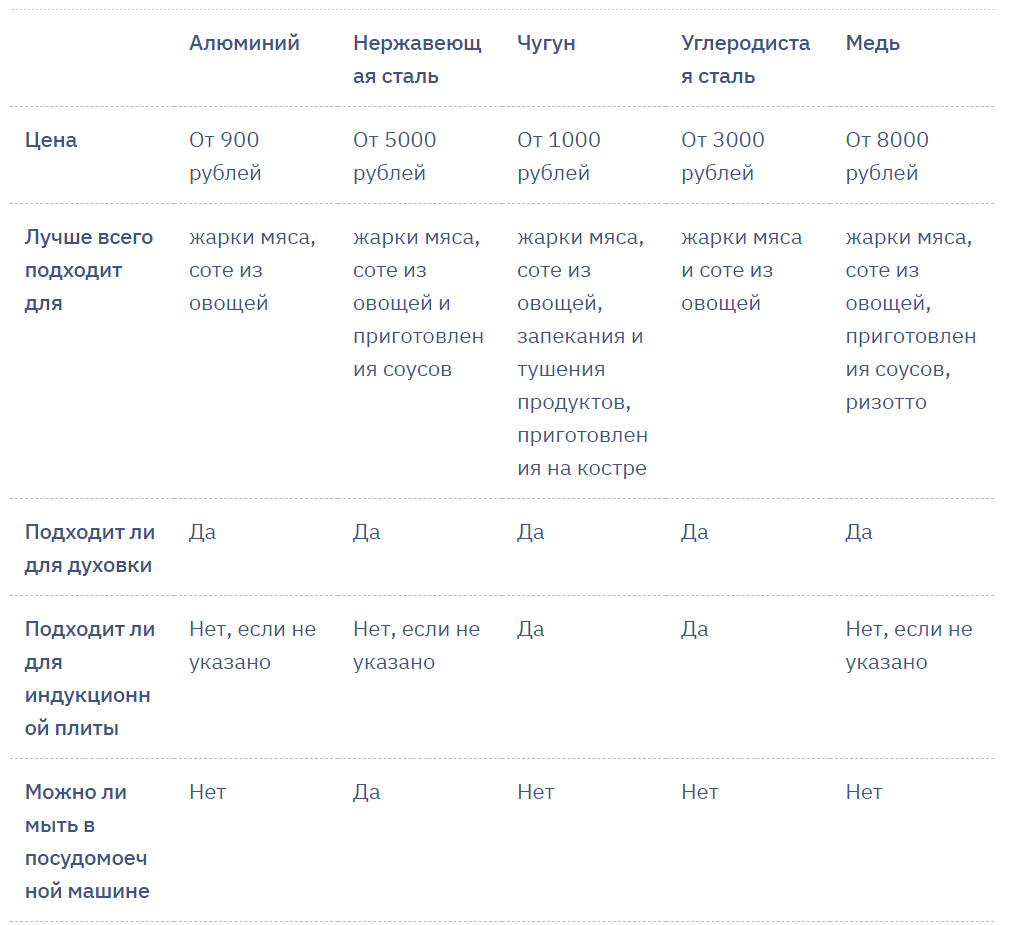Click the 'От 1000 рублей' price cell
This screenshot has height=925, width=1010.
pos(558,156)
